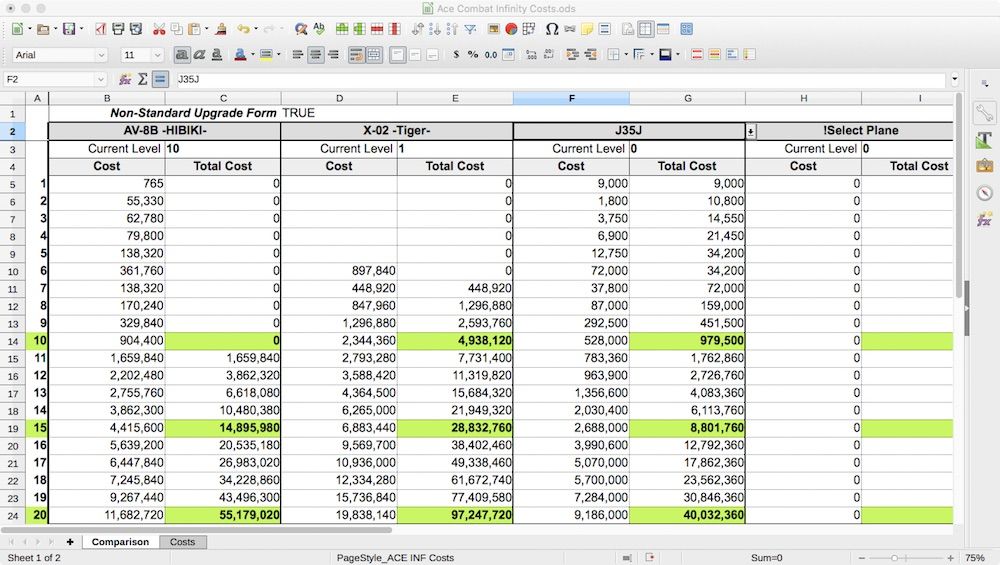Insert a special character with Omega icon

tap(551, 29)
